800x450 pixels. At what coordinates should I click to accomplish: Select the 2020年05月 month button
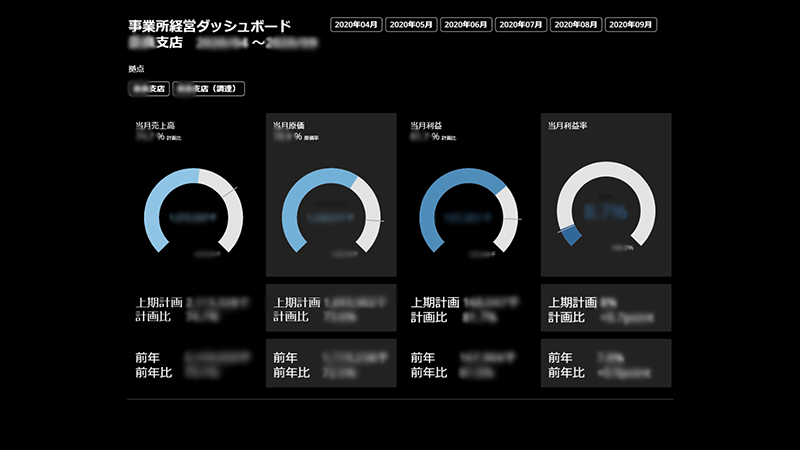(x=411, y=24)
